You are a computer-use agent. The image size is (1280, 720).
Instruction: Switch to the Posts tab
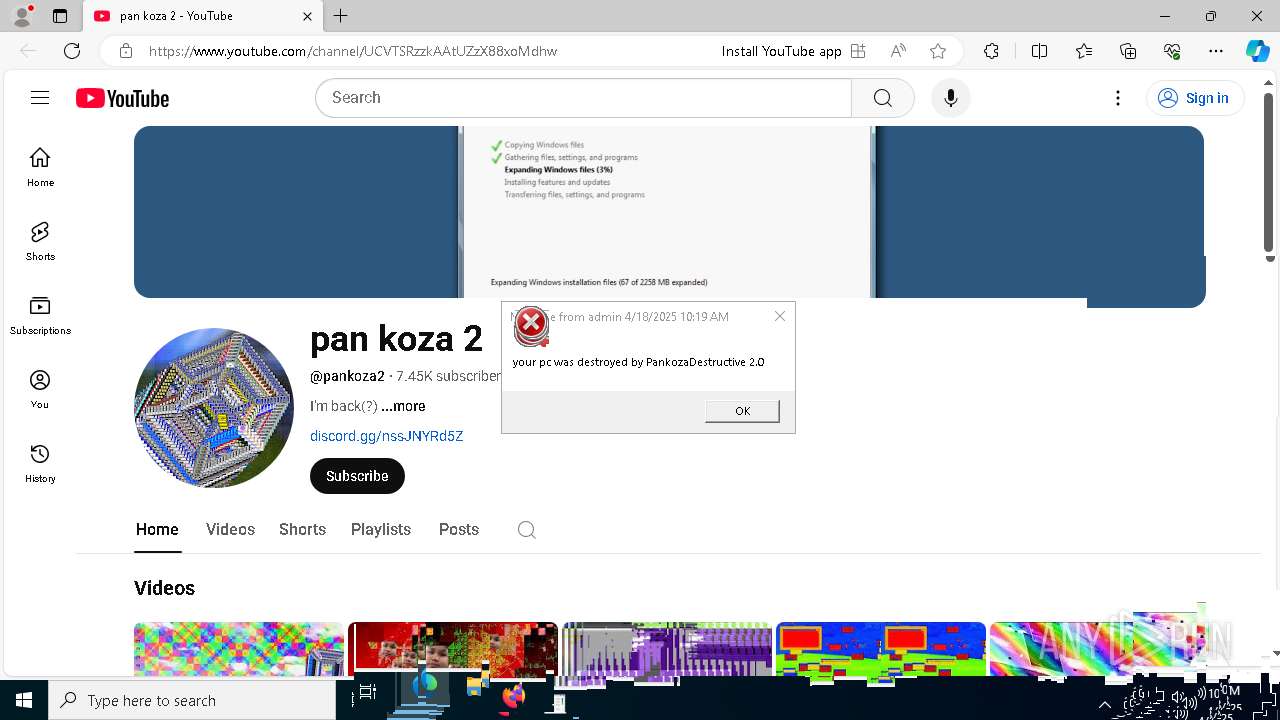point(459,529)
